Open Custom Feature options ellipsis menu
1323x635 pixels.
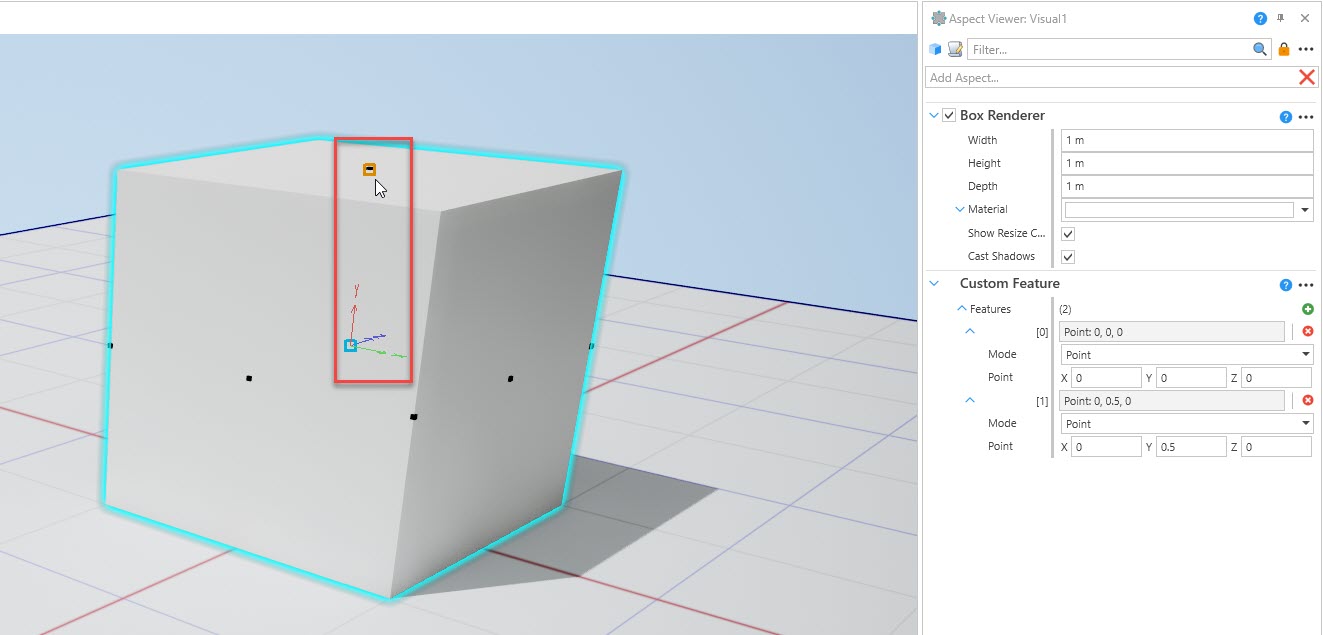point(1306,285)
